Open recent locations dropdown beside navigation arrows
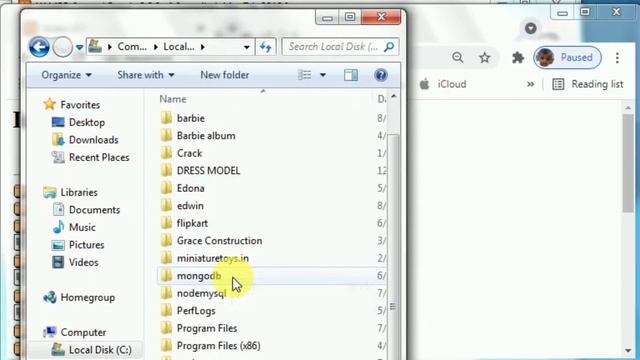Viewport: 640px width, 360px height. pos(80,47)
